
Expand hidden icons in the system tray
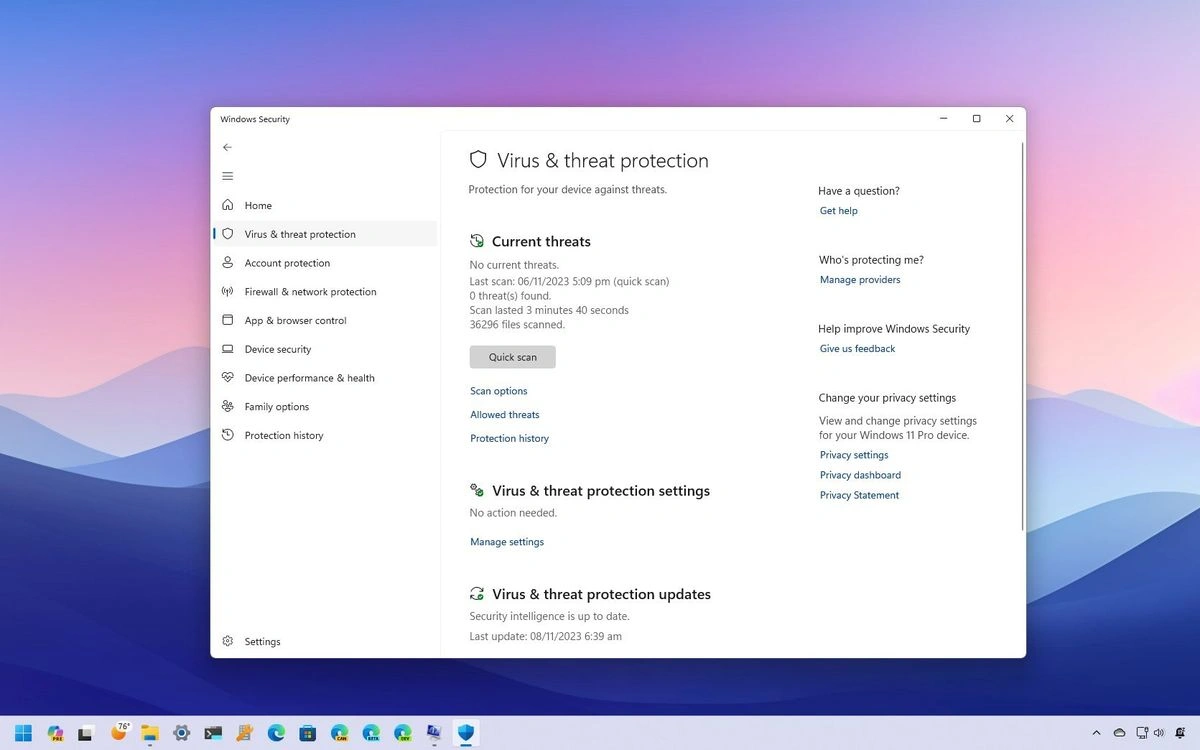[x=1097, y=733]
